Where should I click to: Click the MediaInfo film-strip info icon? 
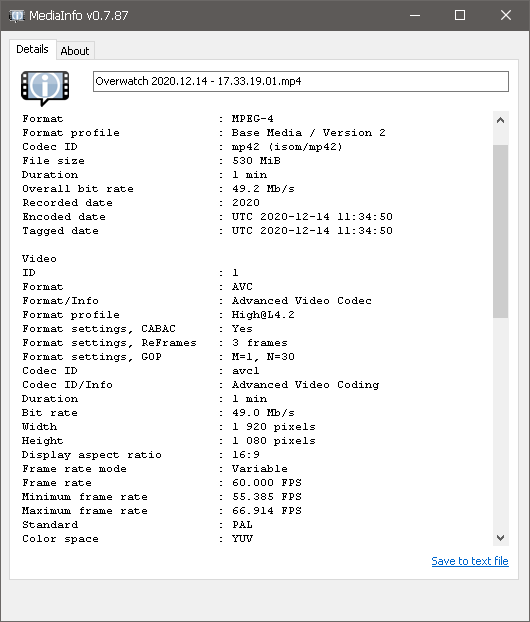(45, 88)
